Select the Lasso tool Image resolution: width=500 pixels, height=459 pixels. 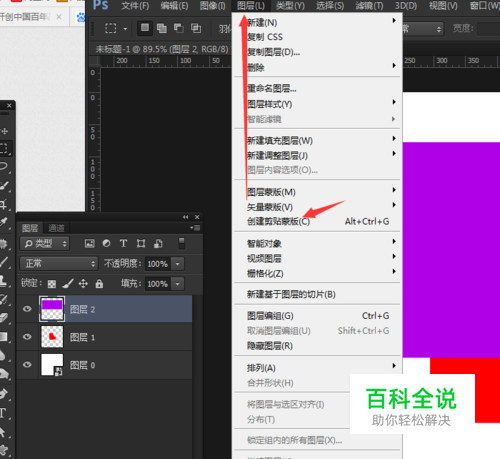click(x=3, y=166)
